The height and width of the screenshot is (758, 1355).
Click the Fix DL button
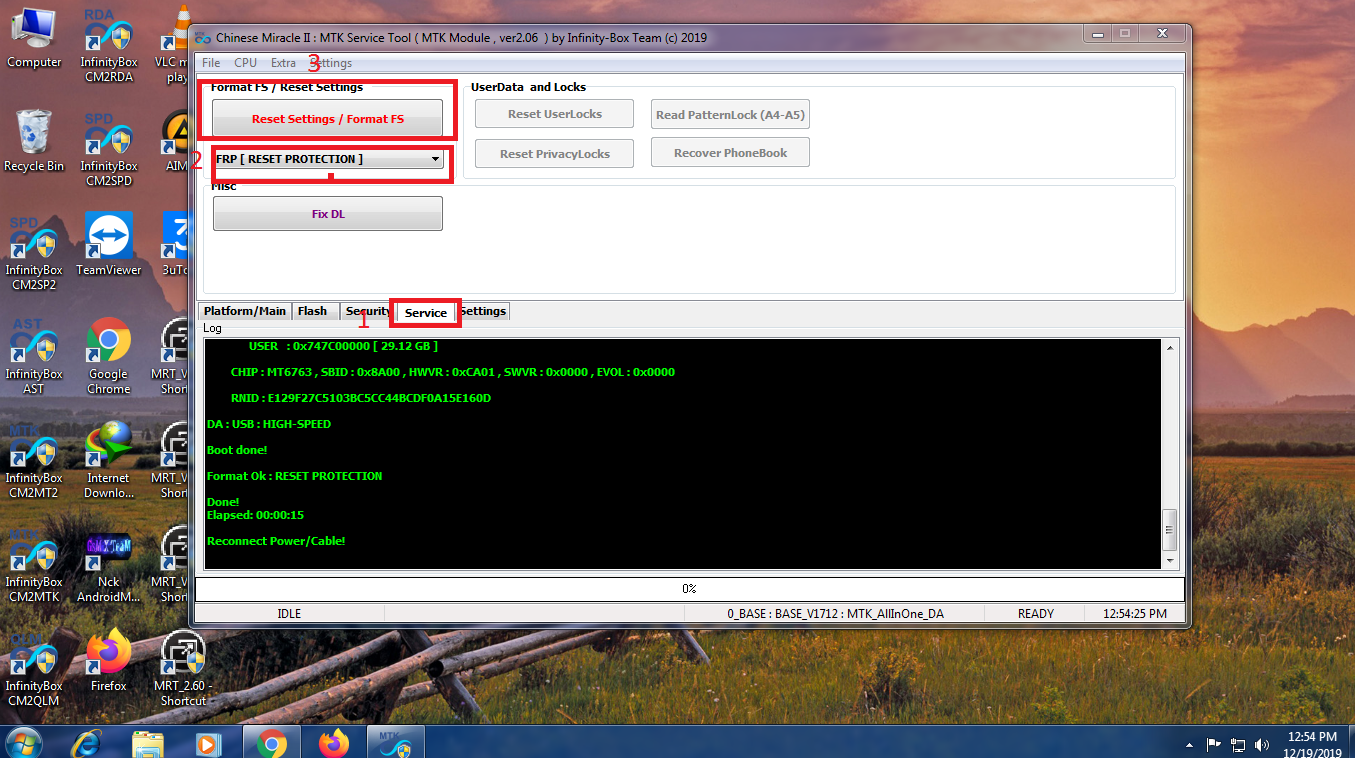[x=328, y=214]
